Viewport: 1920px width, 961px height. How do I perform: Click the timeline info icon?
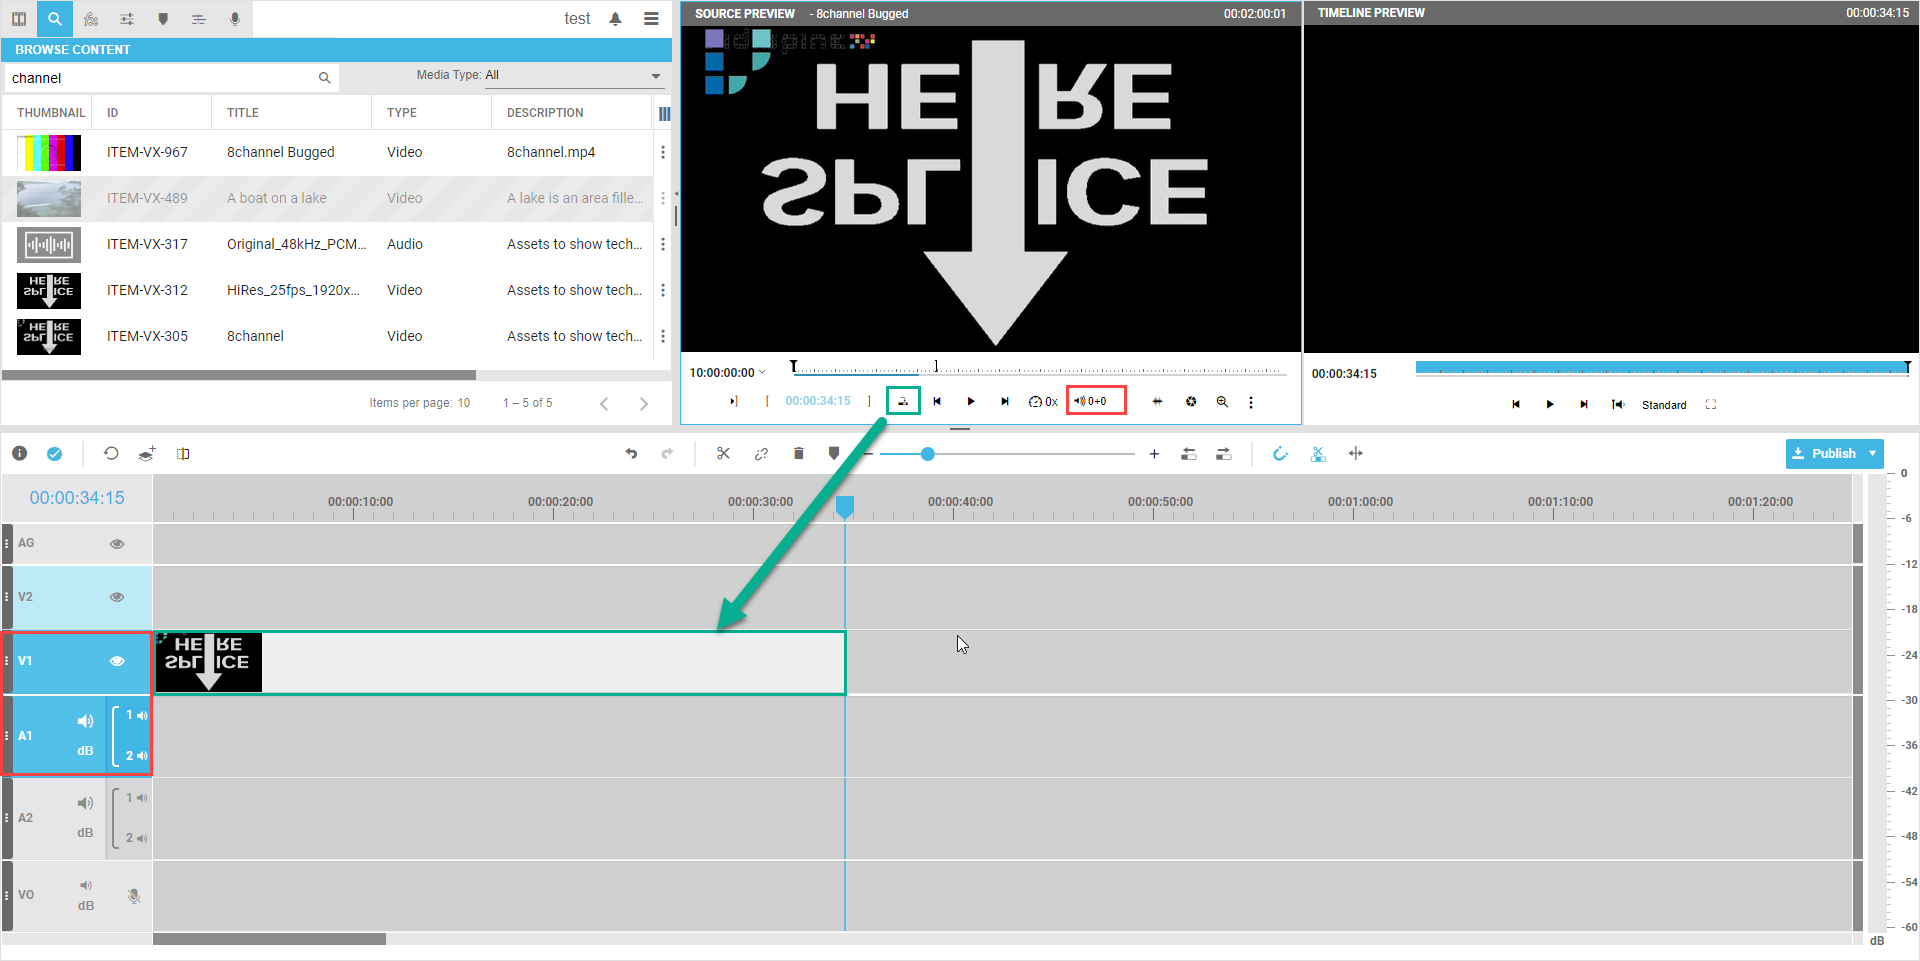tap(20, 454)
